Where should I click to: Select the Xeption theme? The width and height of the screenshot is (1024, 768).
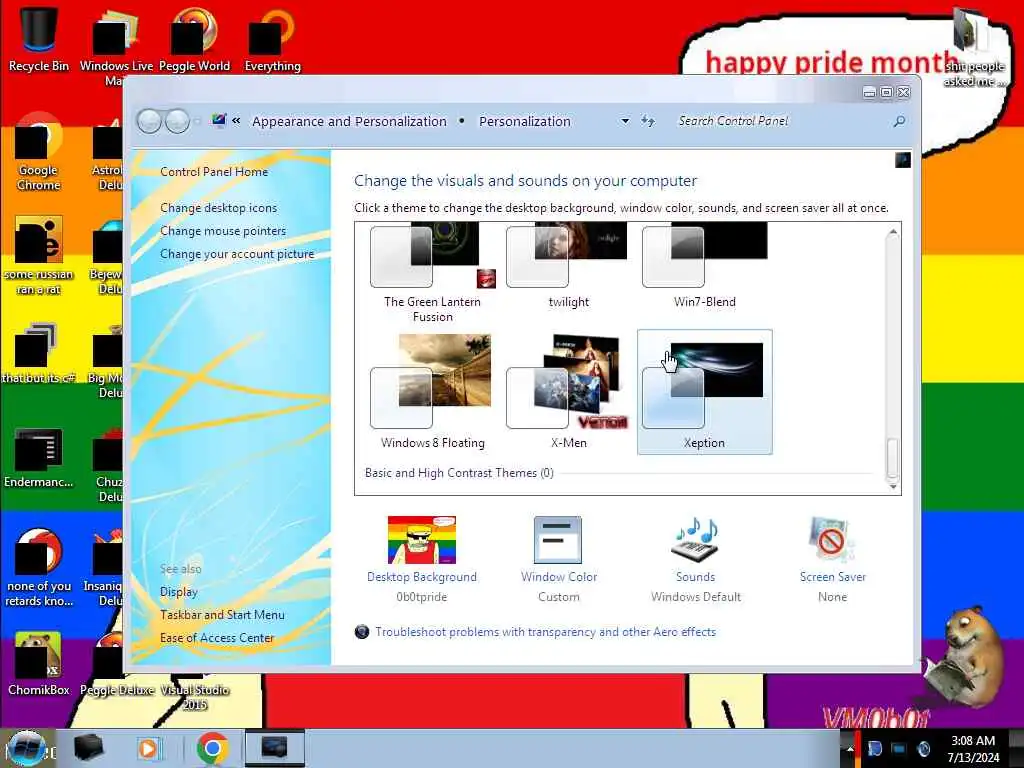coord(704,392)
